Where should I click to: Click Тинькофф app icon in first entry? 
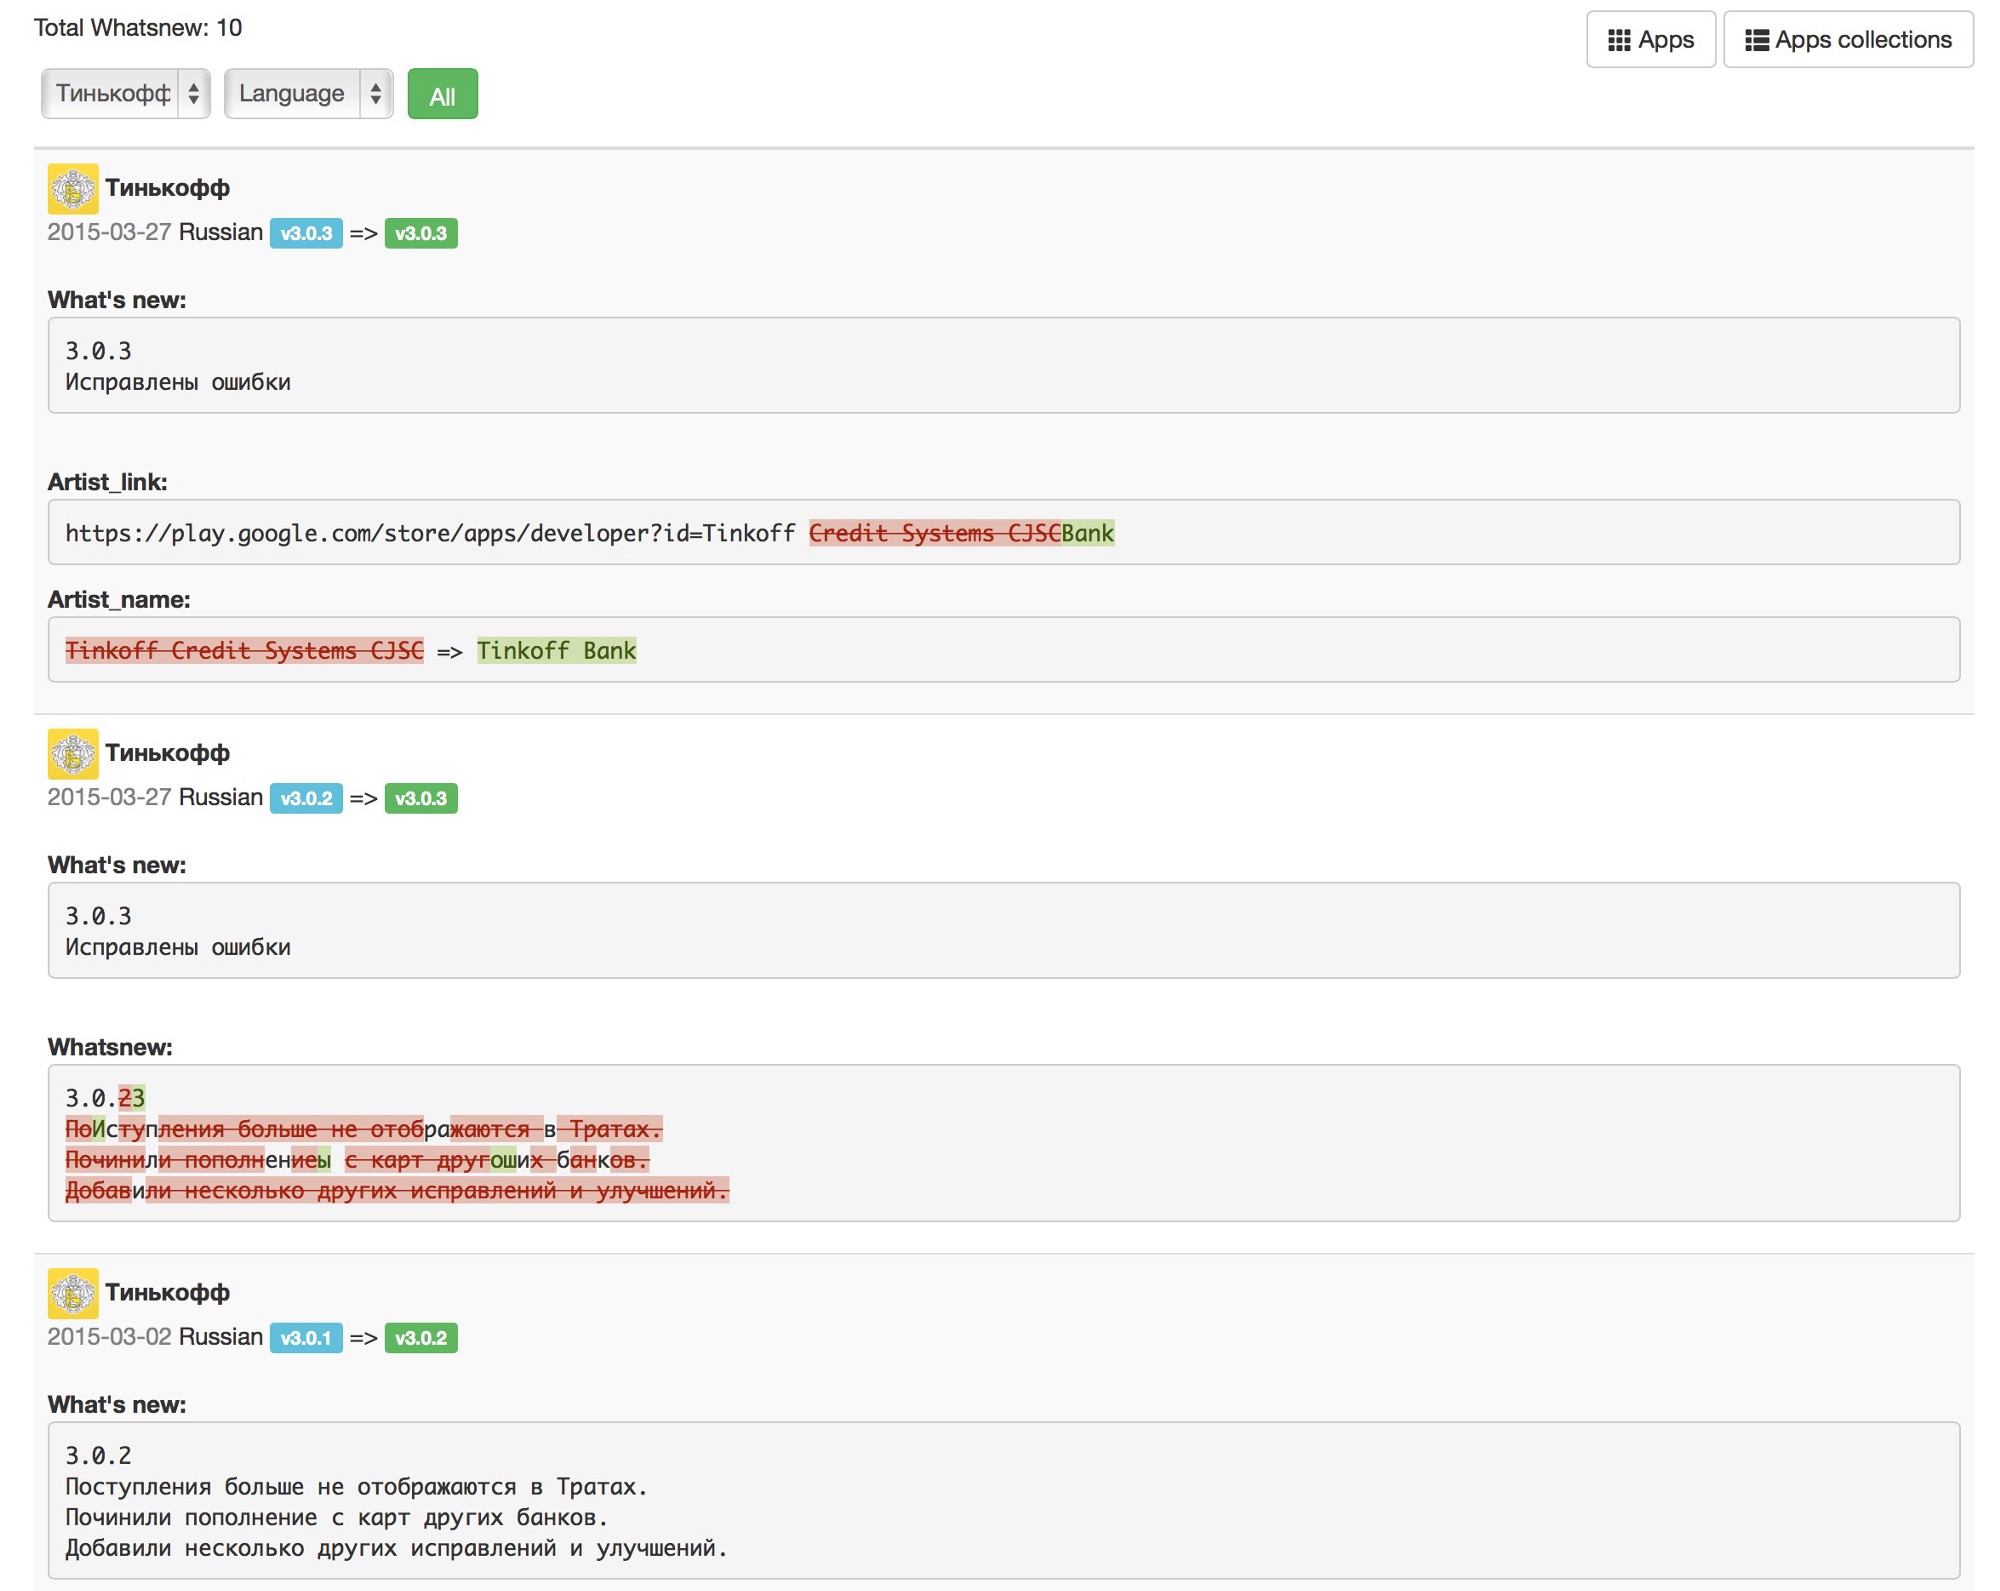pyautogui.click(x=73, y=189)
